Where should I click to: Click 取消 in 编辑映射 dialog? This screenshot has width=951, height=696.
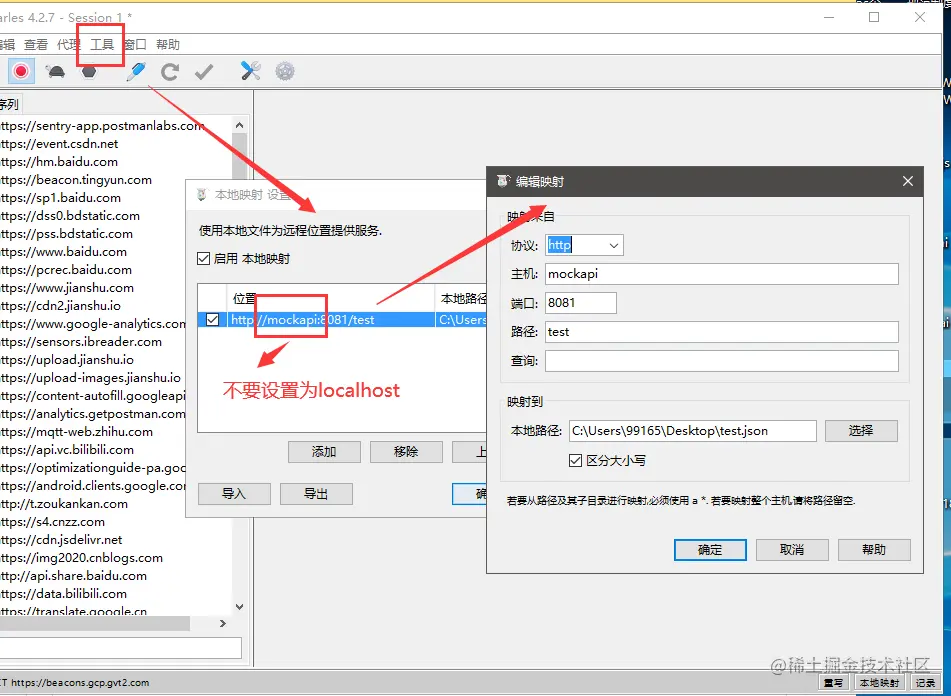pos(792,550)
